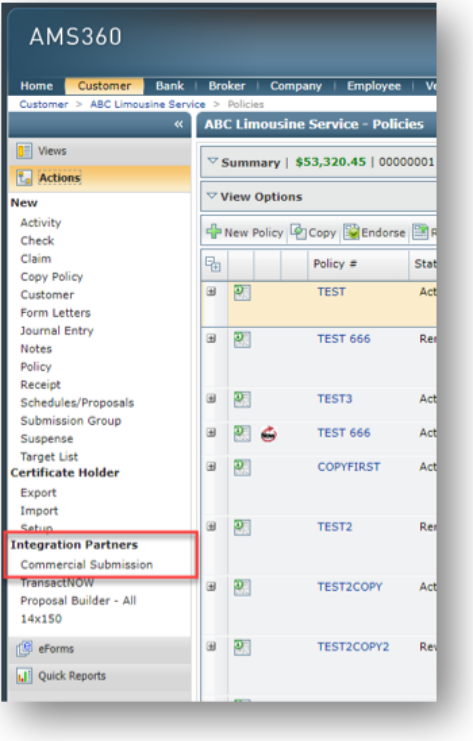The image size is (473, 741).
Task: Select New Suspense action
Action: pos(47,439)
